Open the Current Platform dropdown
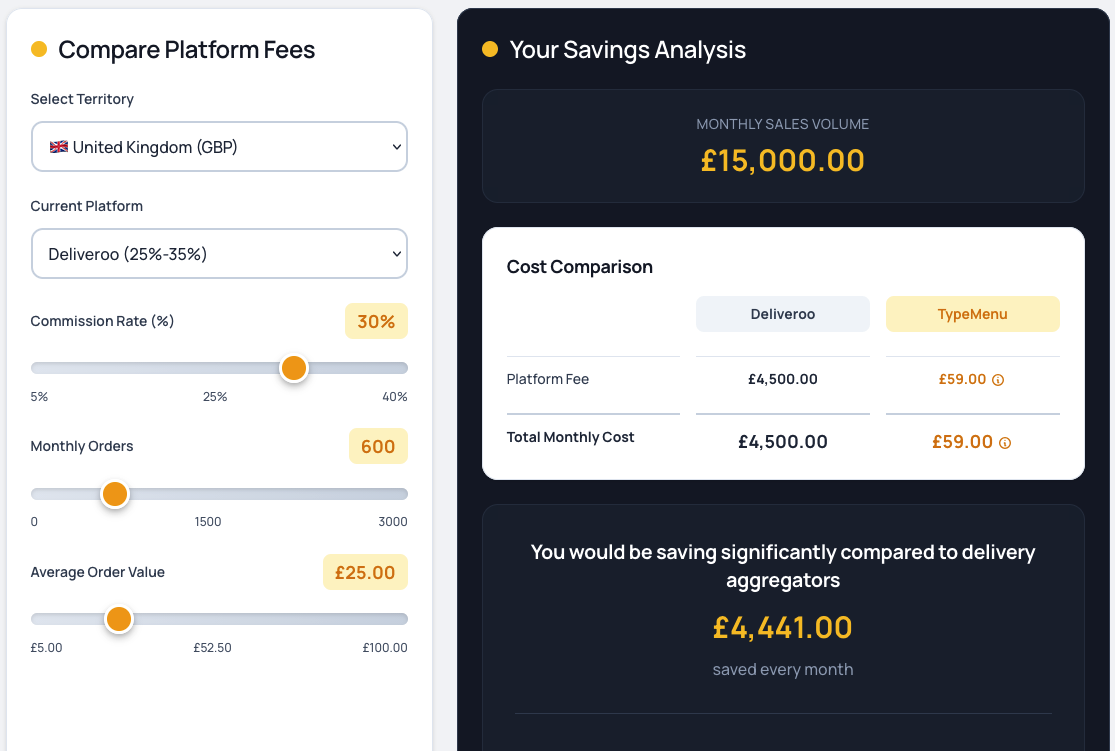This screenshot has height=751, width=1115. click(x=219, y=253)
